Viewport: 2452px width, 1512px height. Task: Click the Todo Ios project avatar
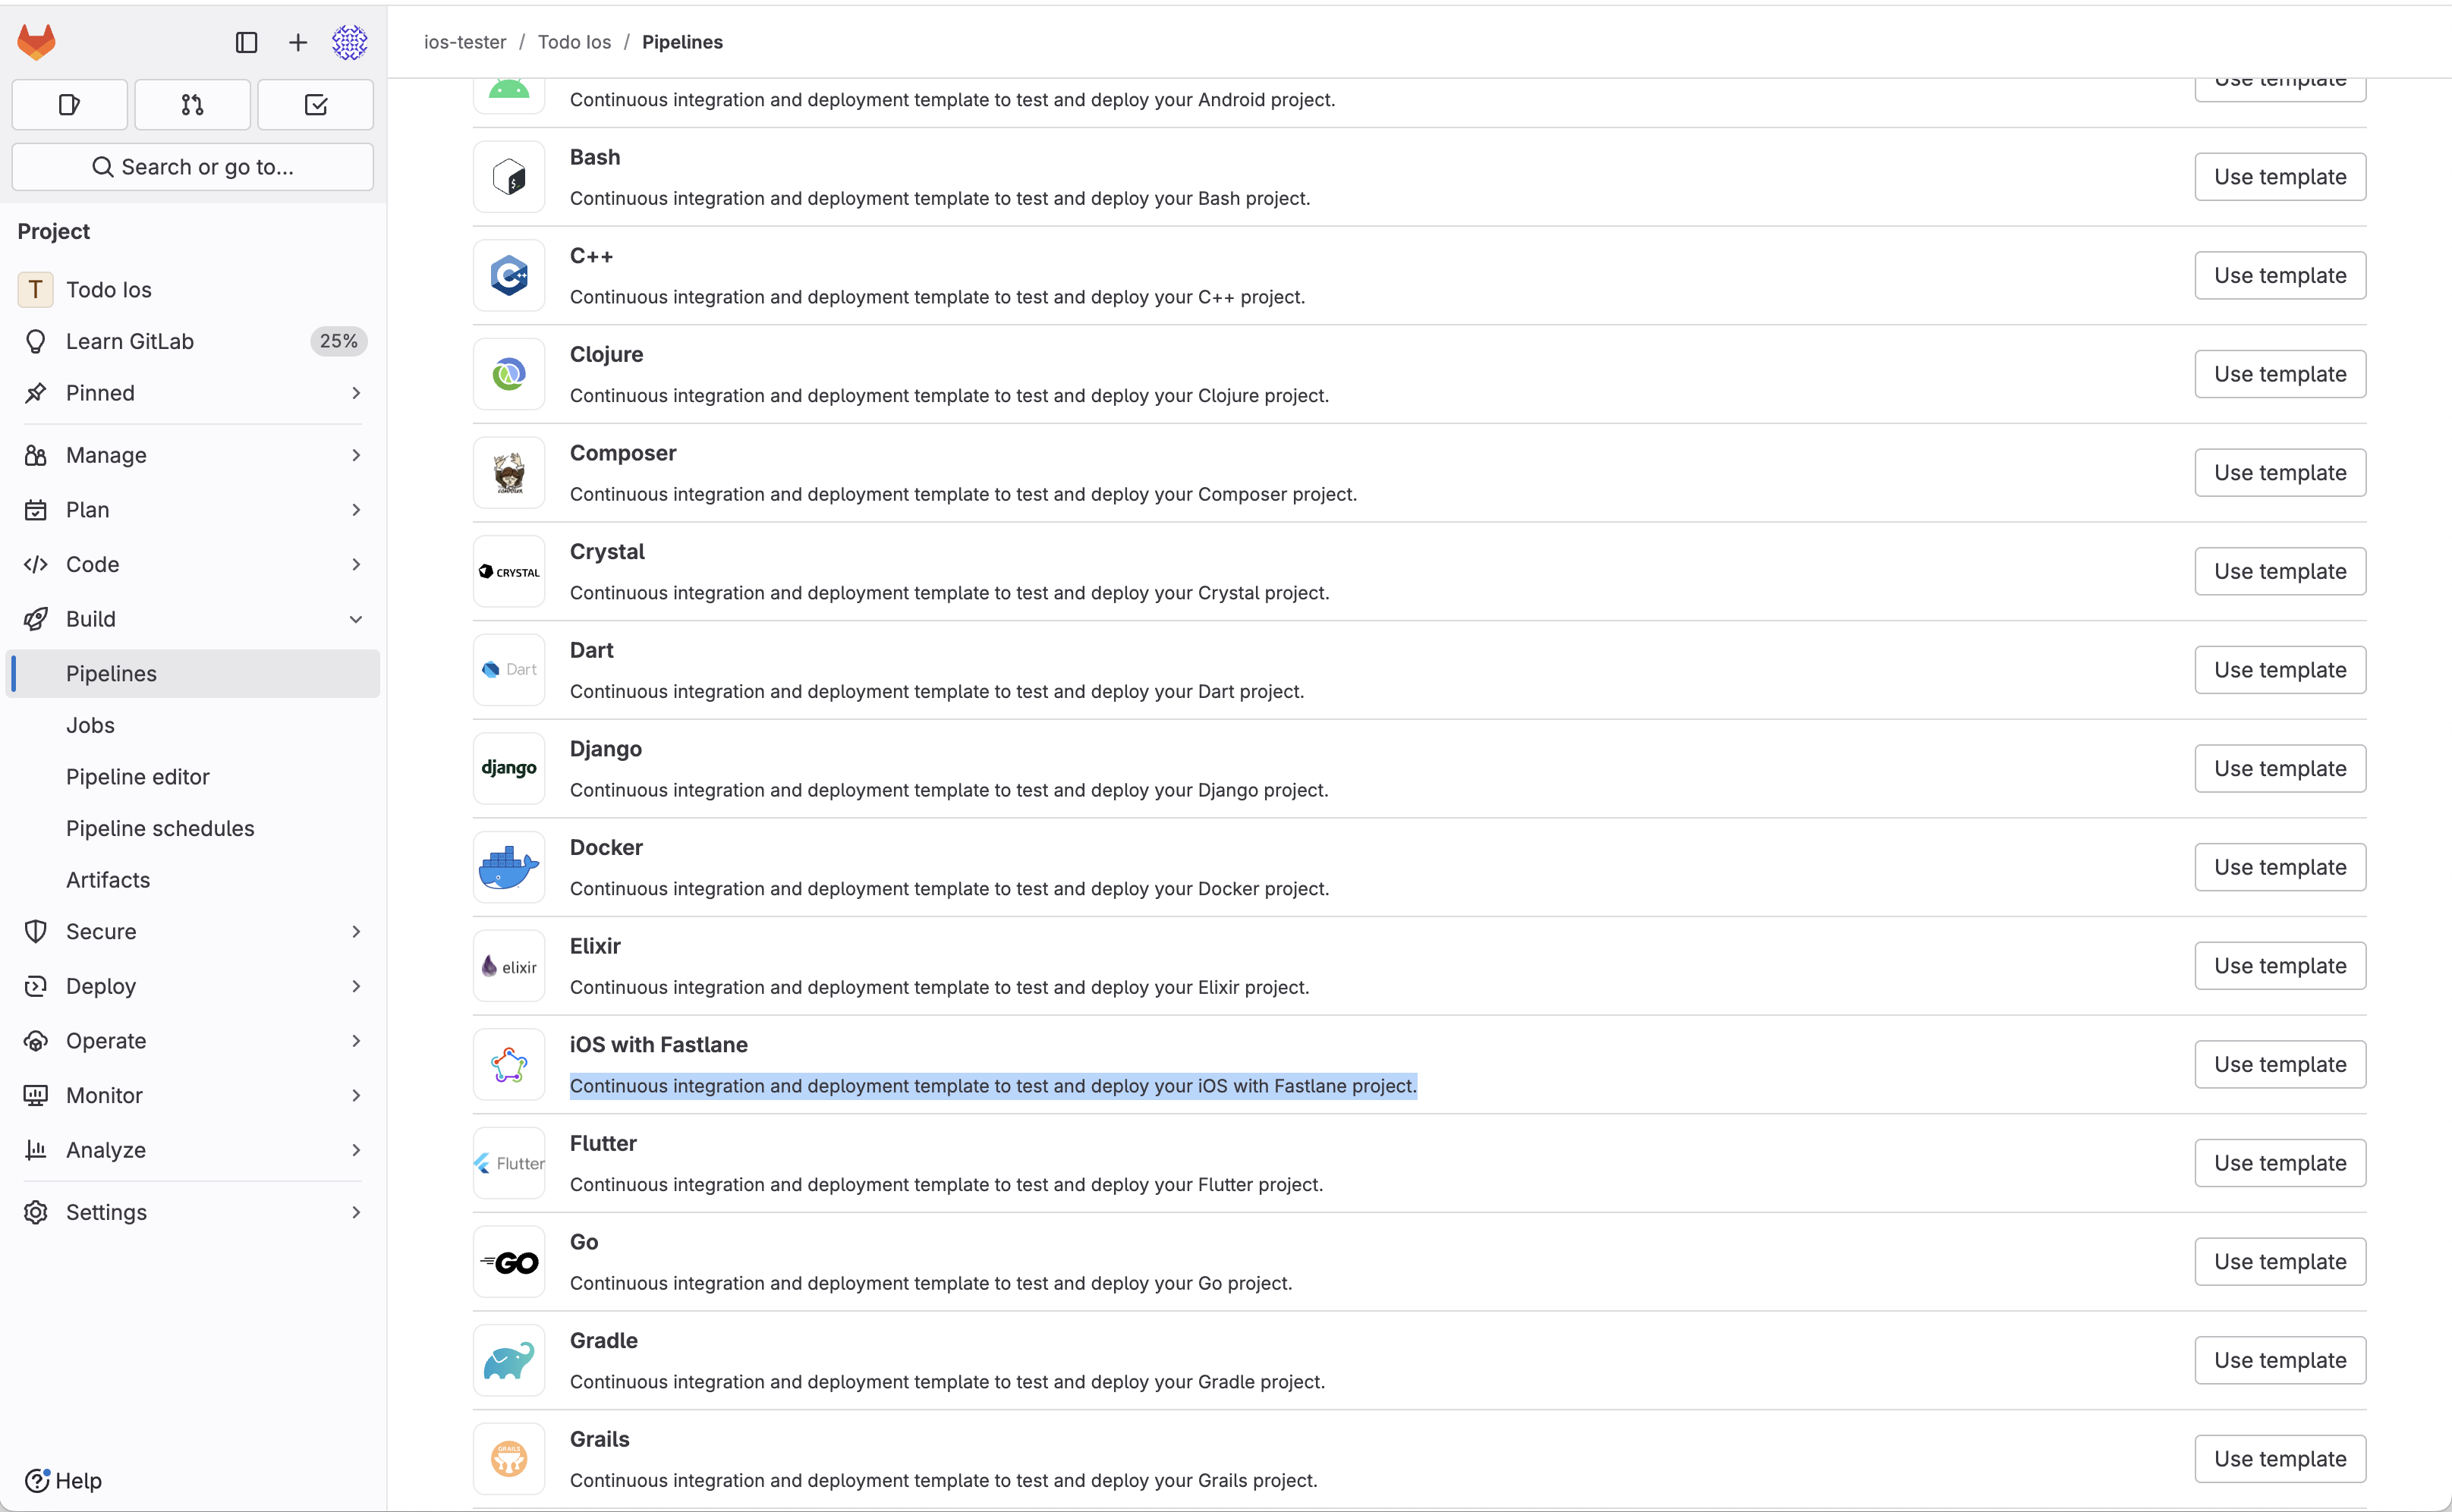[x=35, y=290]
